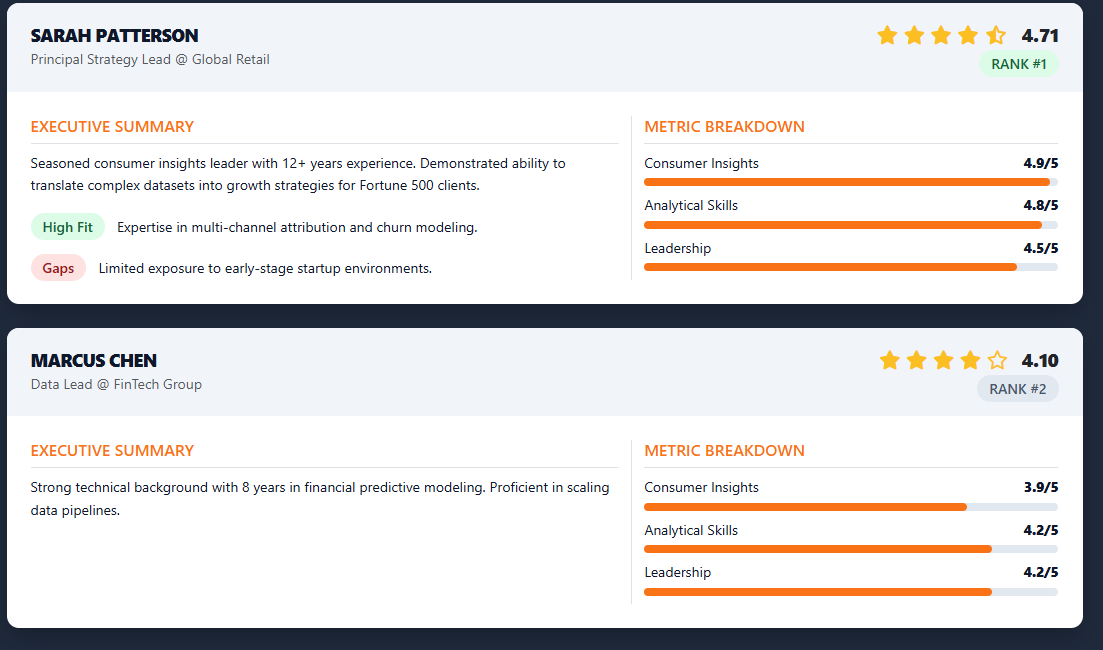
Task: Click the fourth star in Marcus Chen's rating
Action: tap(970, 360)
